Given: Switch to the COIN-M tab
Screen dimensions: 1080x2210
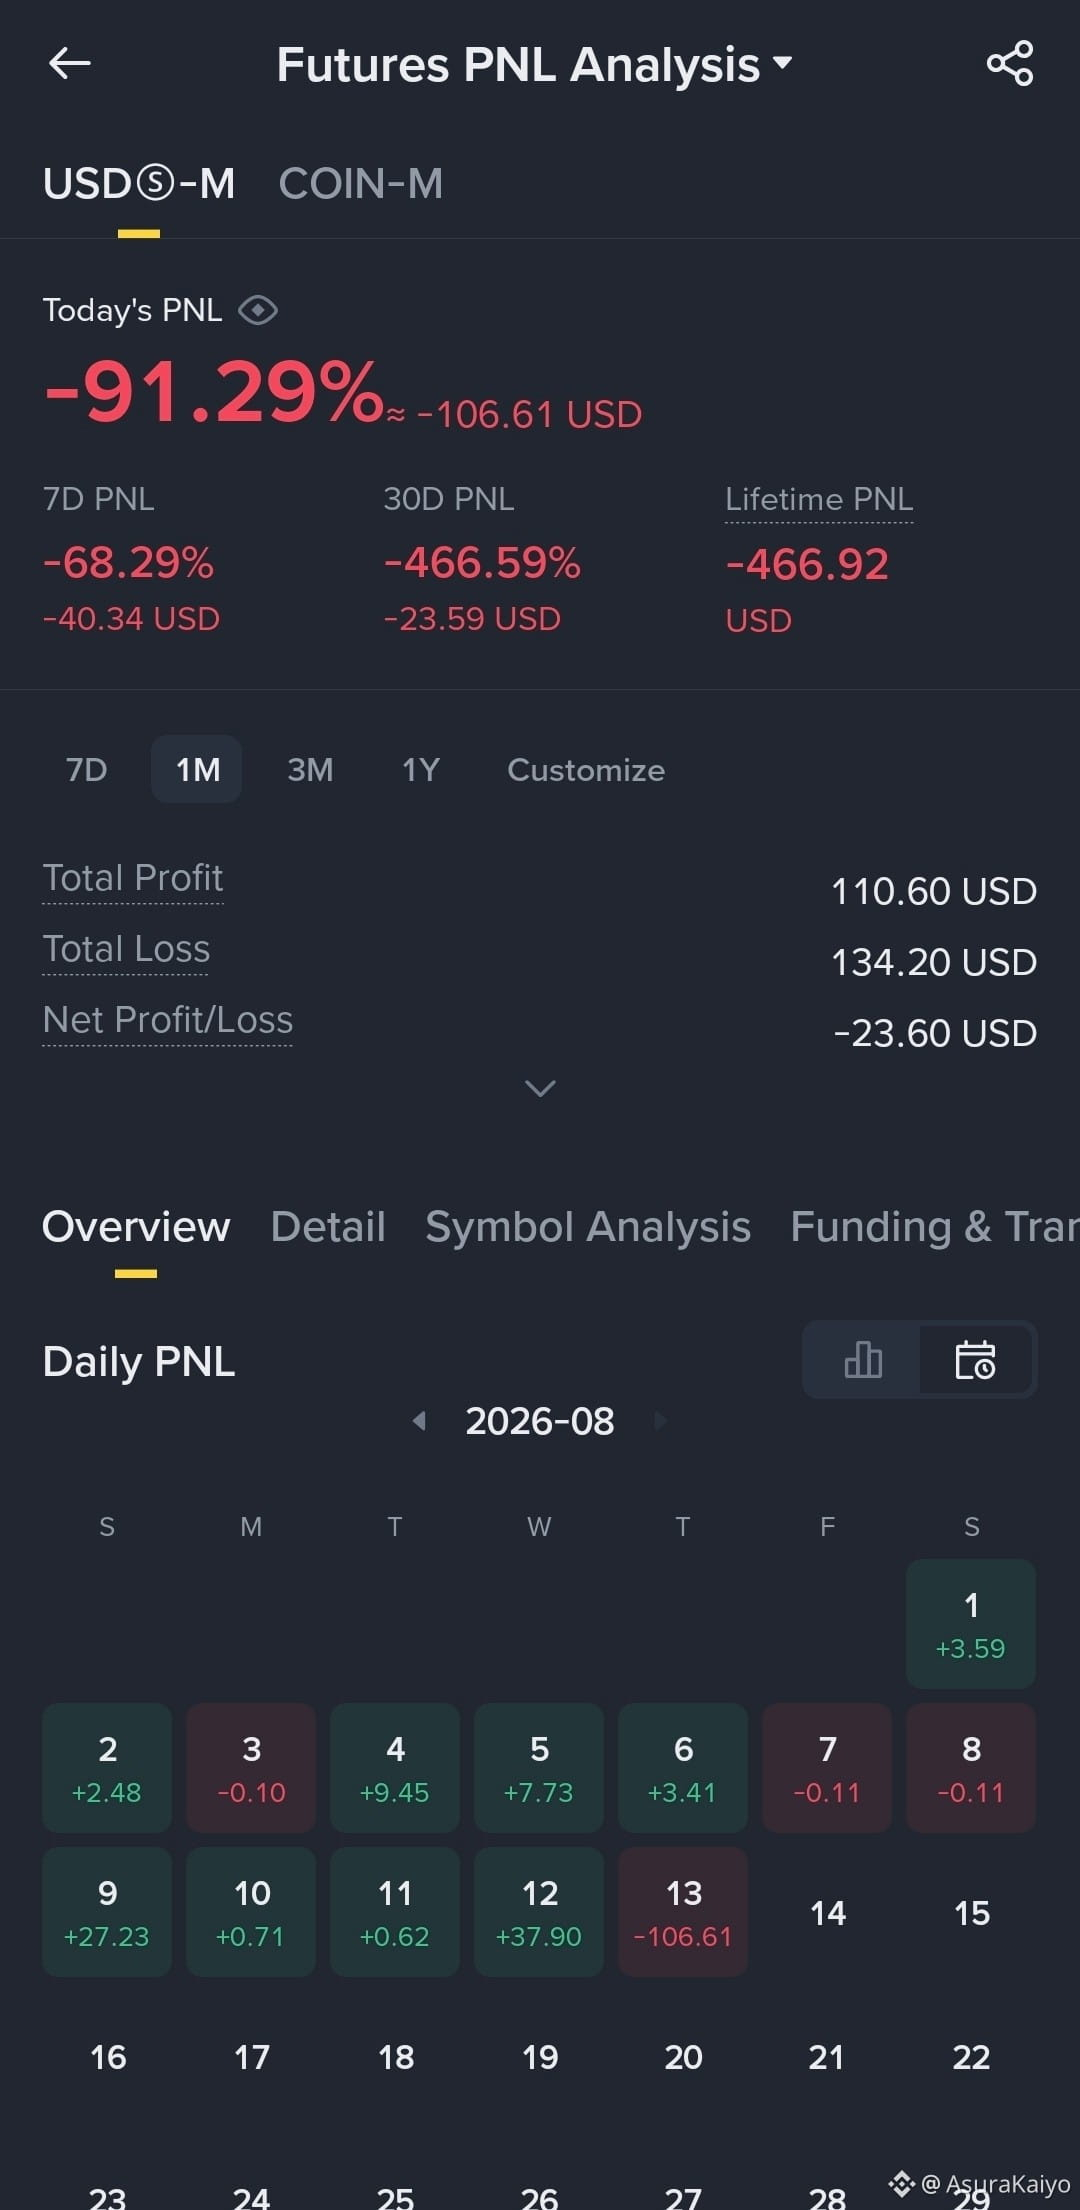Looking at the screenshot, I should coord(360,184).
